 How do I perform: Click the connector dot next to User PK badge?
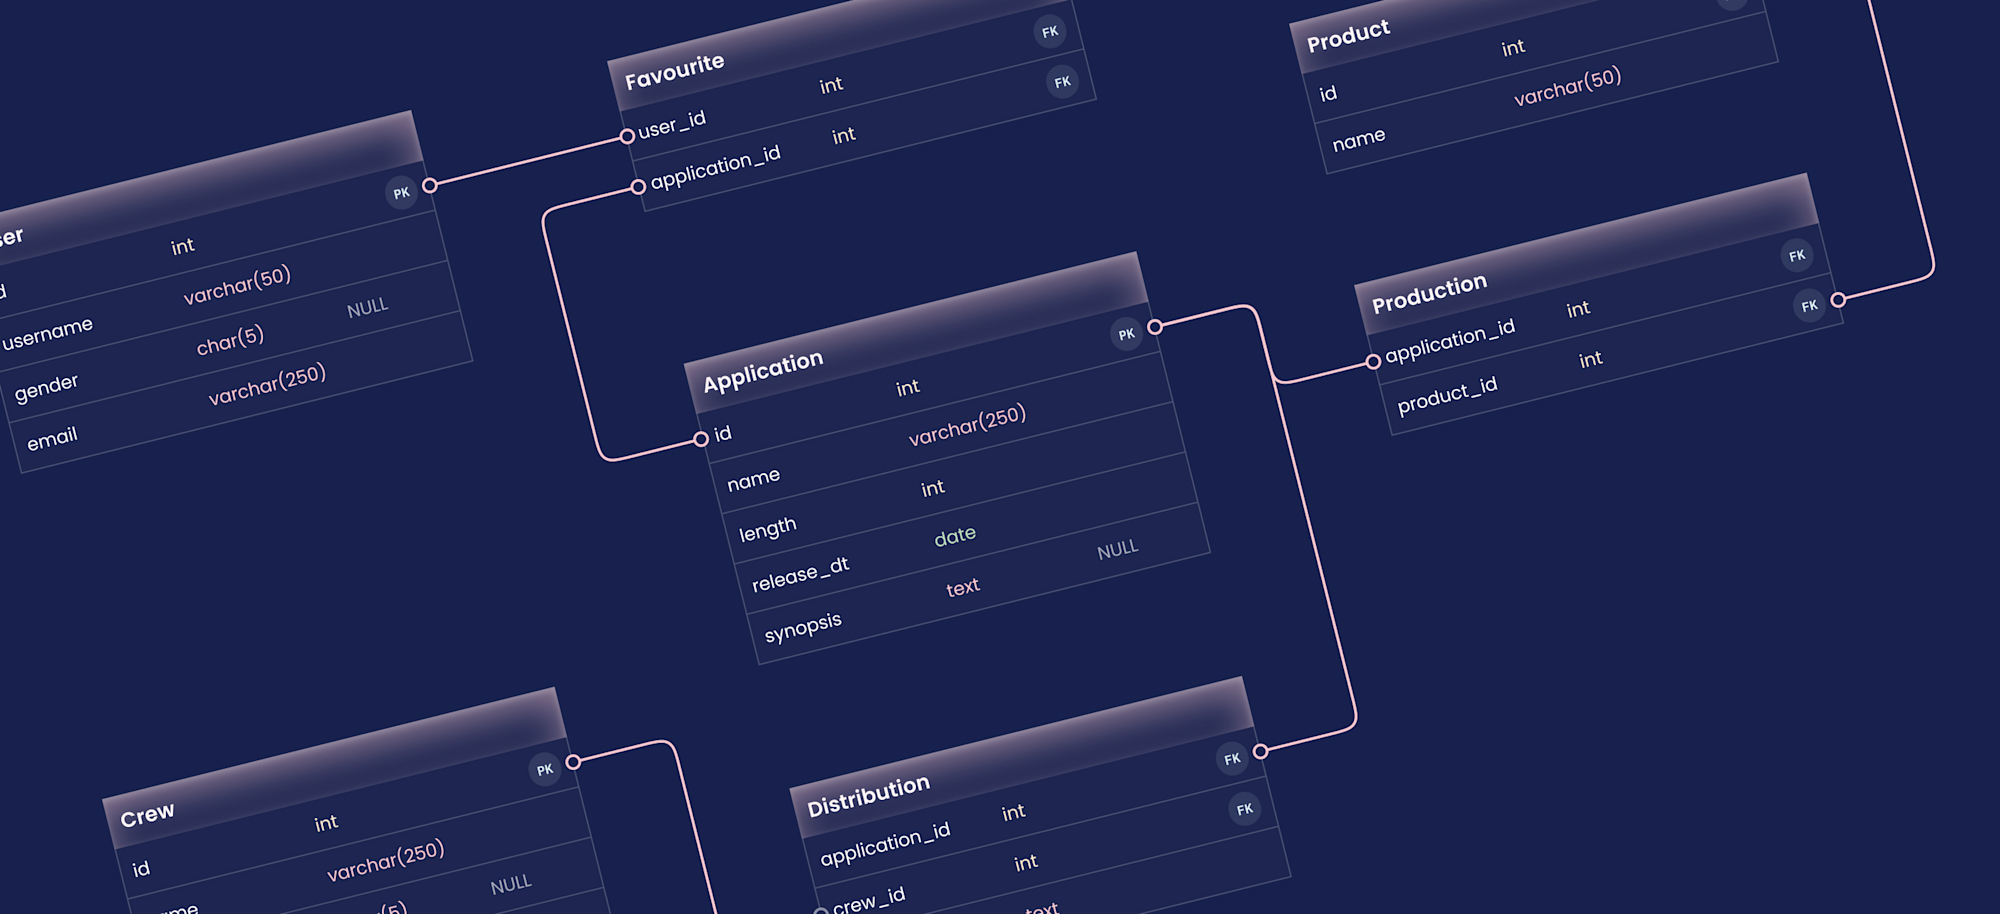tap(430, 185)
